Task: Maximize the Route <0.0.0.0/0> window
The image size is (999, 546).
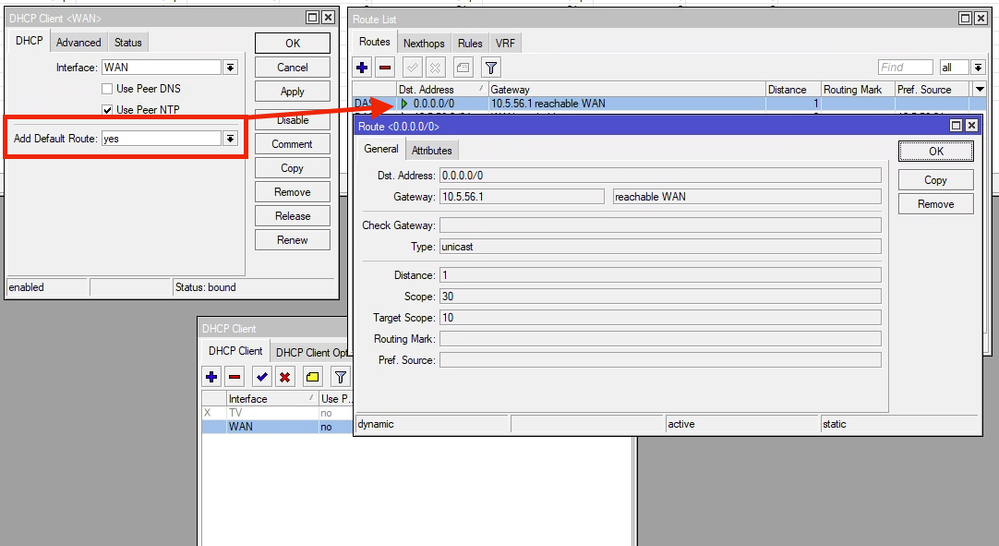Action: click(x=956, y=126)
